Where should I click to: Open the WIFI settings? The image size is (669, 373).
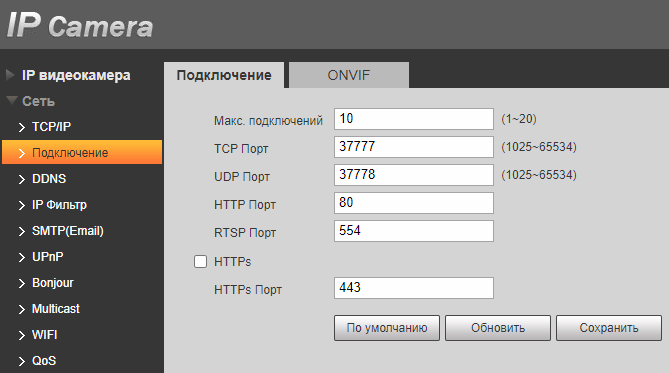coord(44,335)
